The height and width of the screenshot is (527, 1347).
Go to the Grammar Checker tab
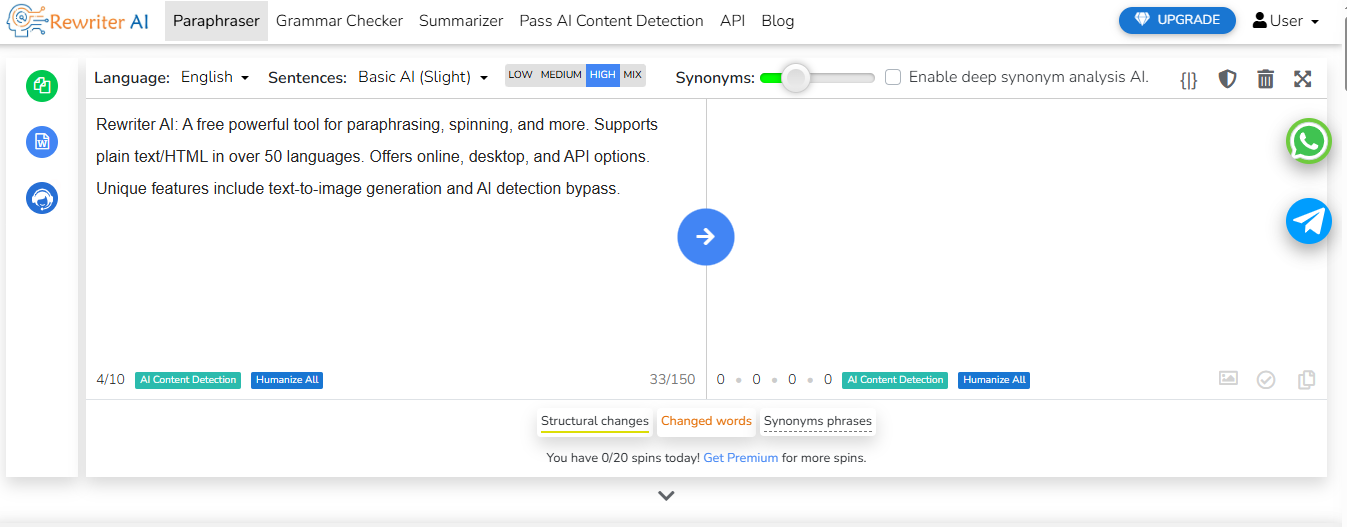point(339,21)
